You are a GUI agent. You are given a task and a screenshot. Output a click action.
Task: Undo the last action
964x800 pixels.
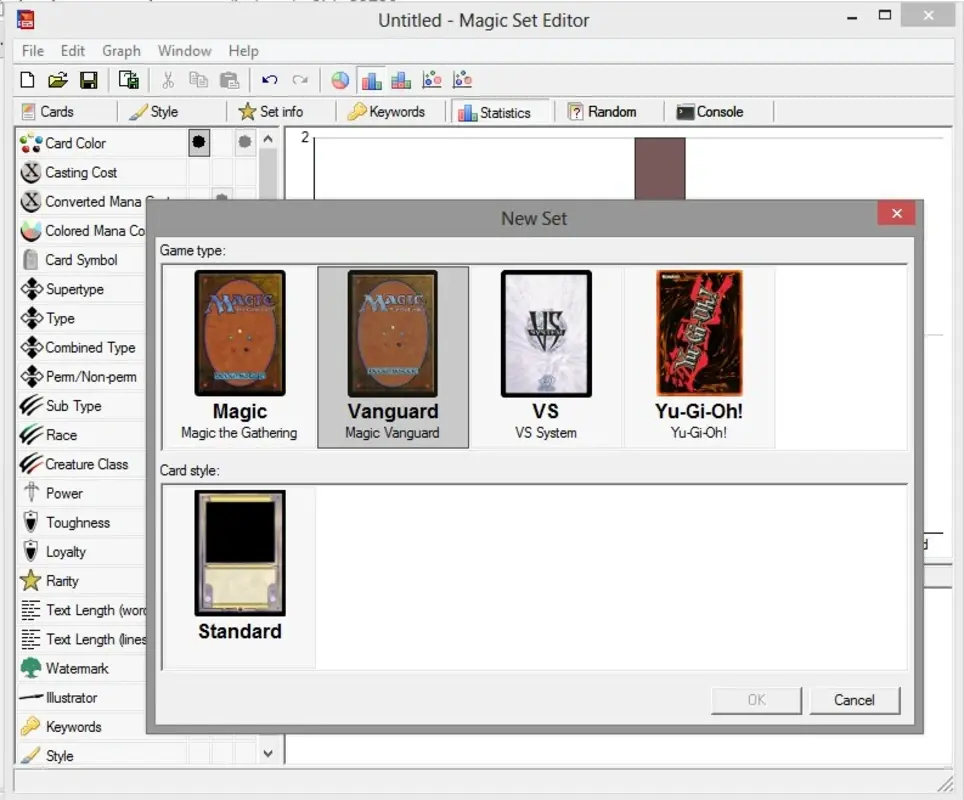269,79
